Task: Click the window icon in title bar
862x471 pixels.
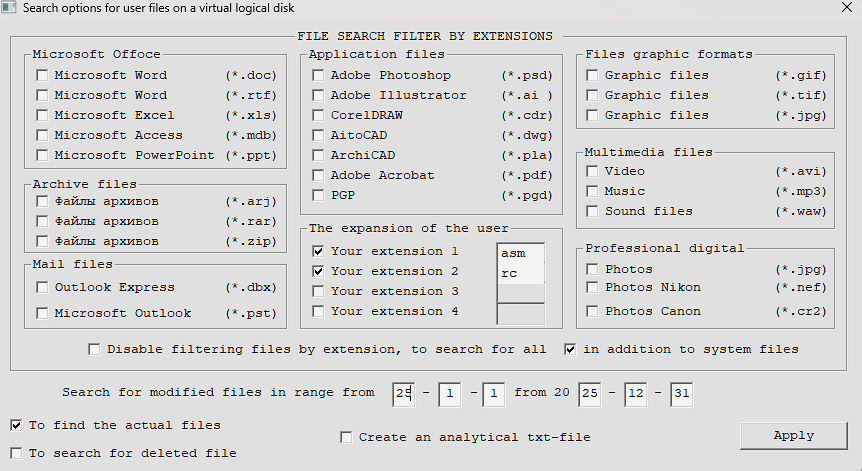Action: pos(8,8)
